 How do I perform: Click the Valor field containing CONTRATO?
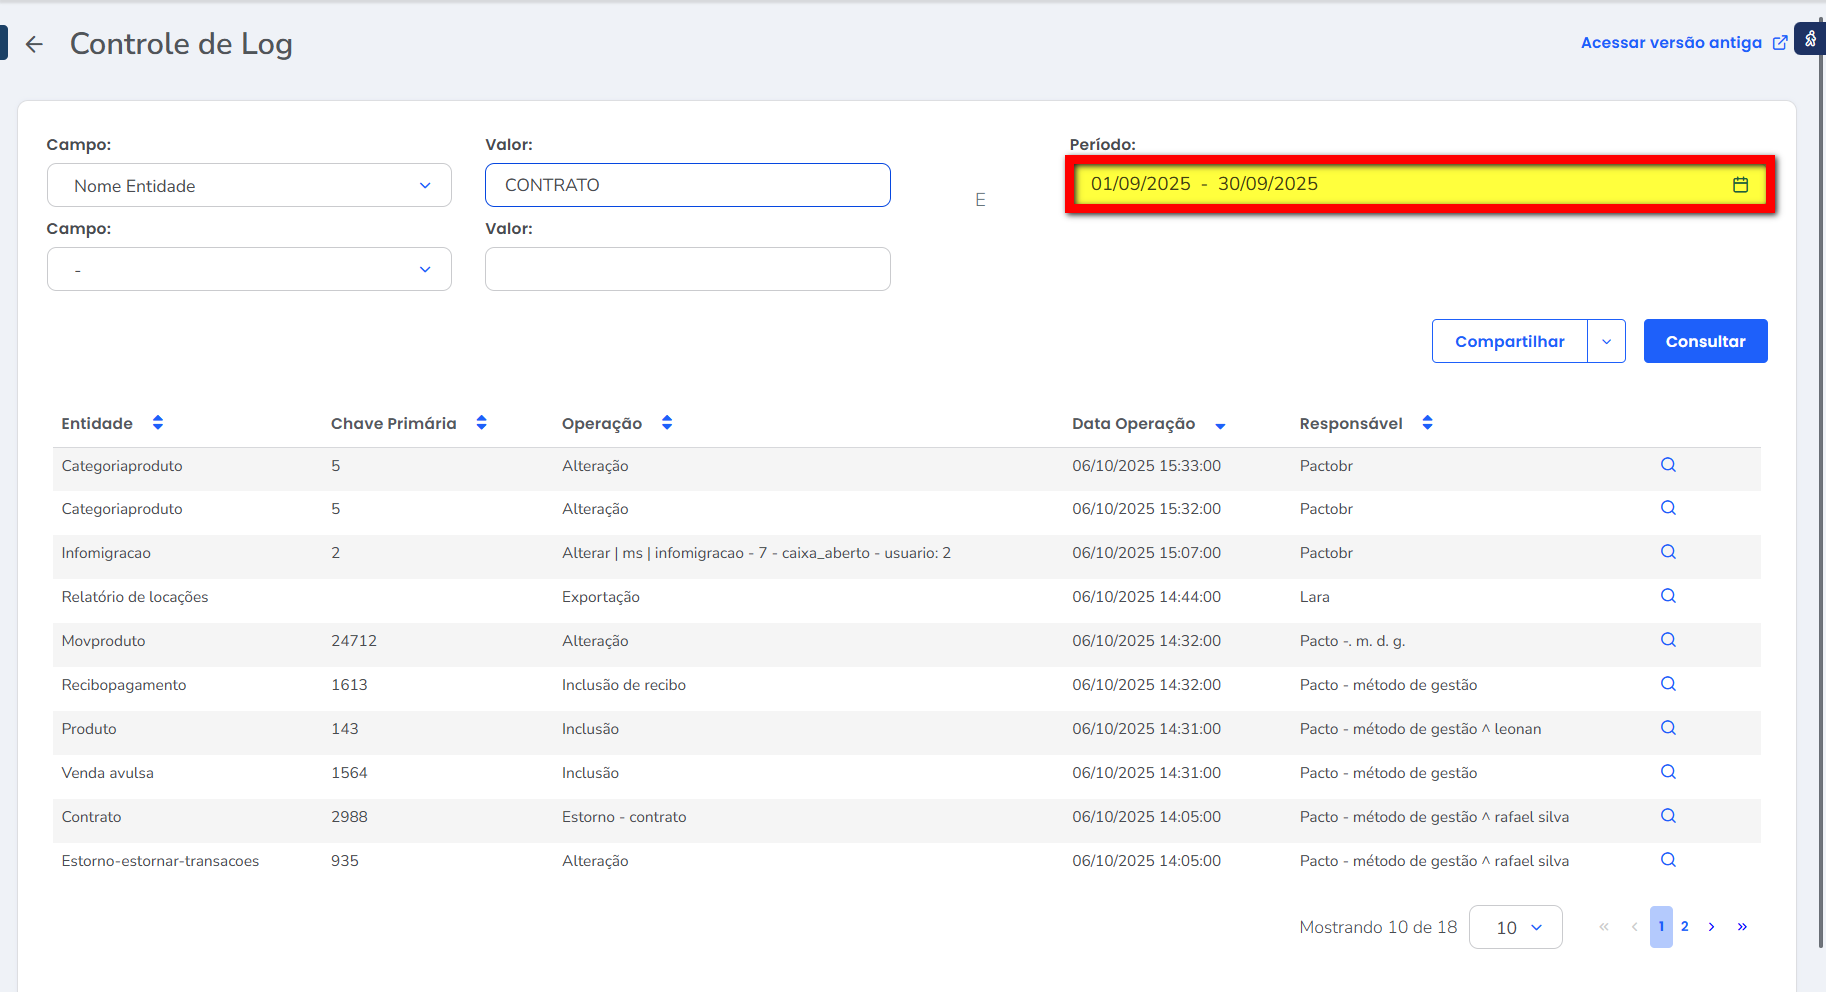tap(687, 186)
